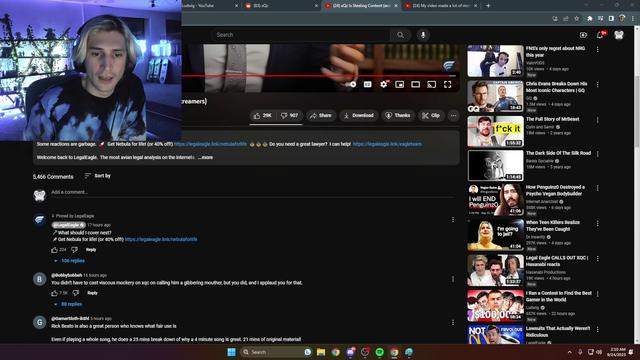This screenshot has width=640, height=360.
Task: Switch to theater mode
Action: pyautogui.click(x=416, y=84)
